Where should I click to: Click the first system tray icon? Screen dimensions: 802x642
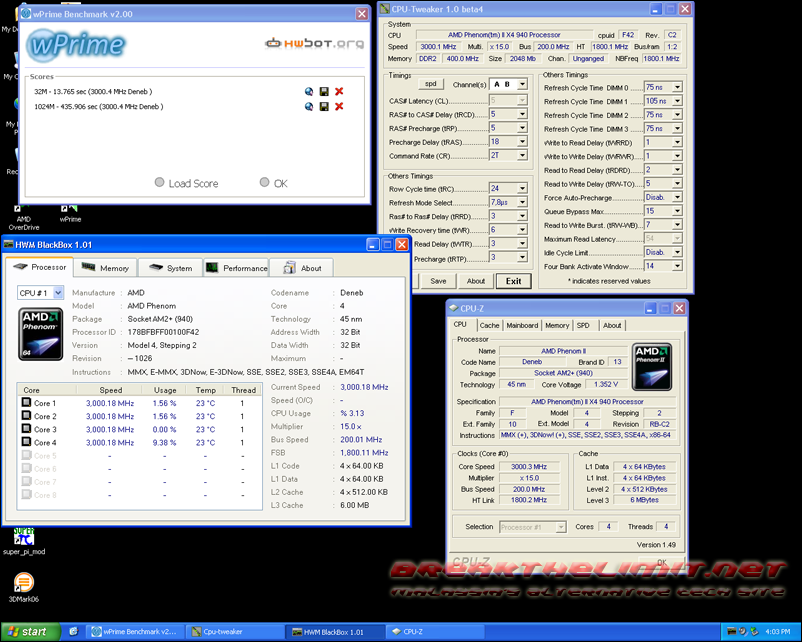[731, 632]
